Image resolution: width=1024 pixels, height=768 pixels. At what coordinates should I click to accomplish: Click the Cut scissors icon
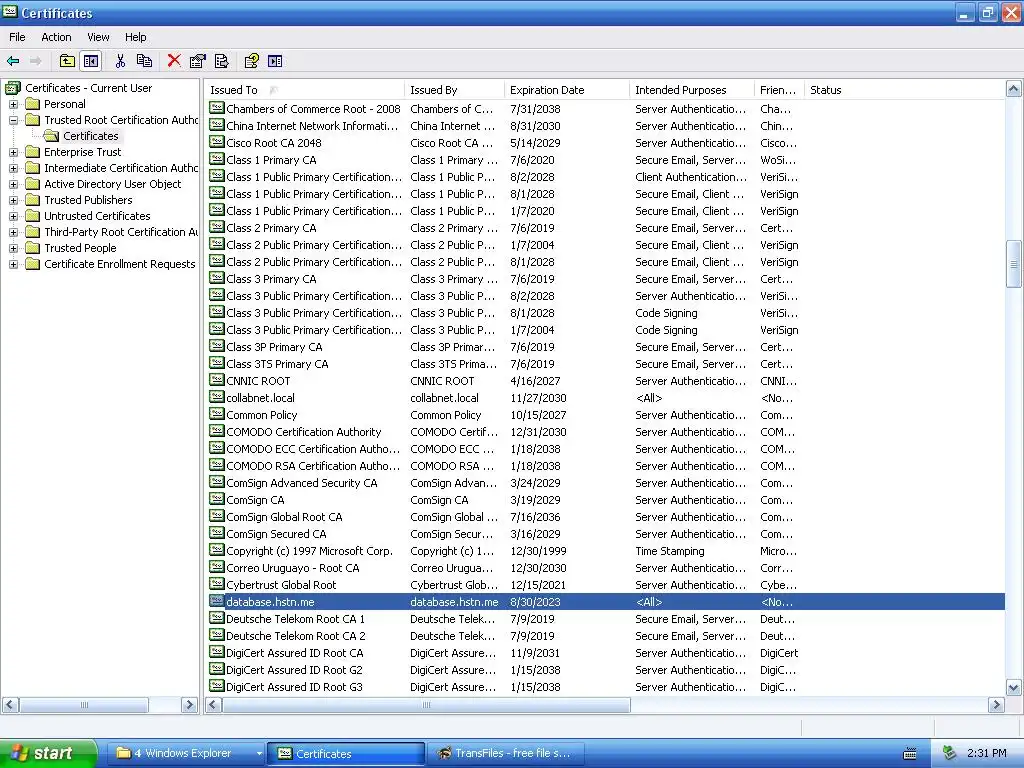coord(120,61)
